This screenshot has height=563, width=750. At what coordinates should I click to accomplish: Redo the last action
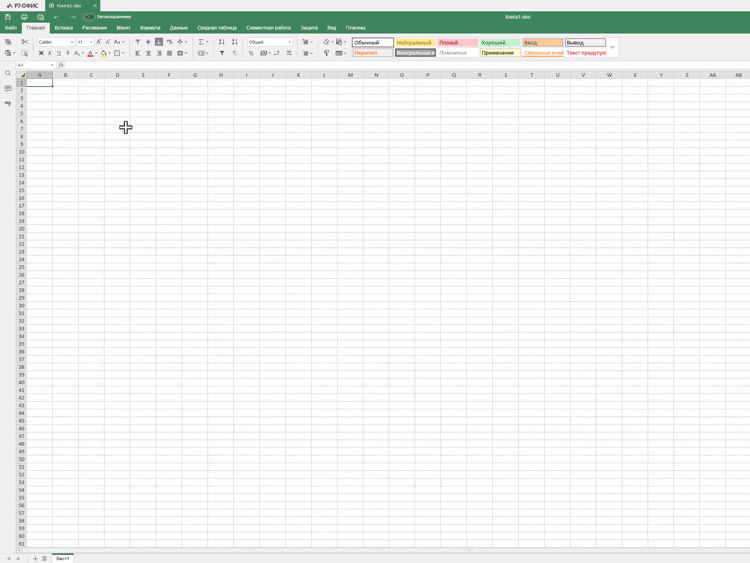73,17
